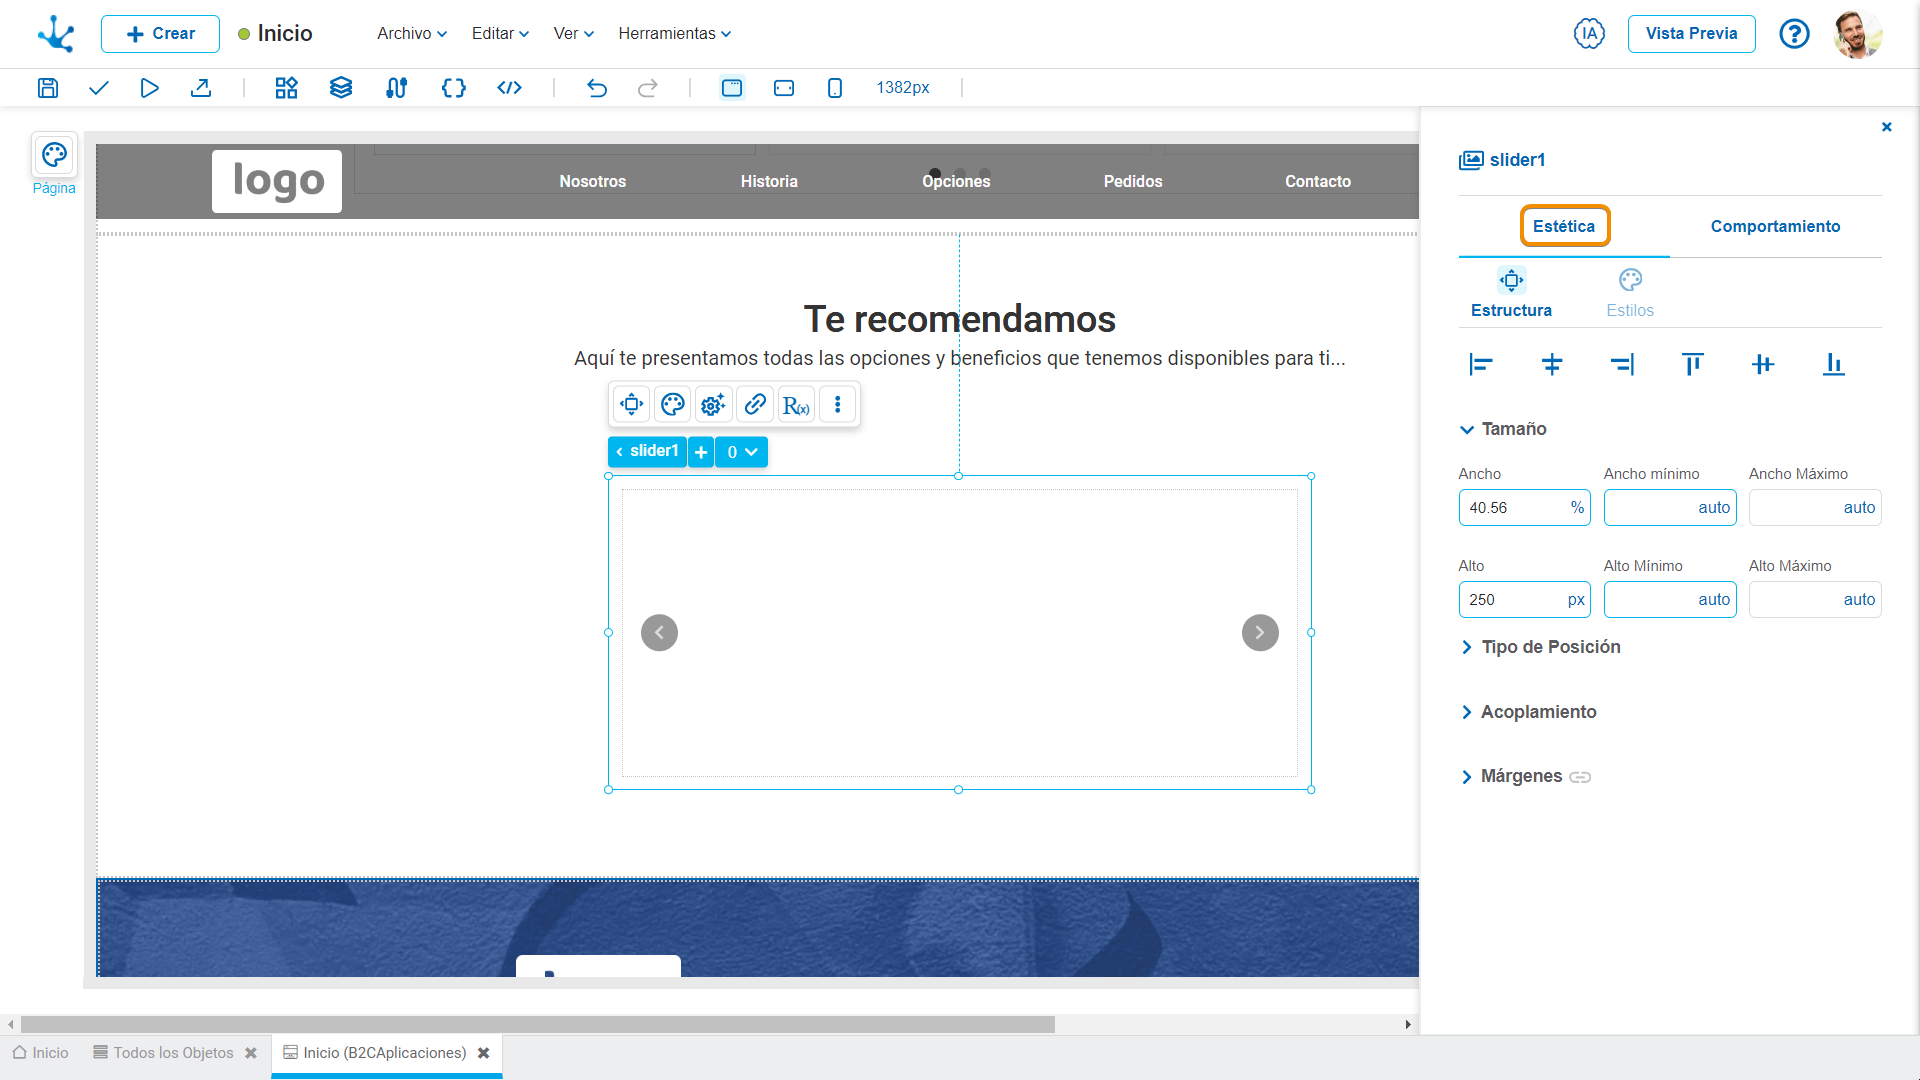
Task: Open the help question mark icon
Action: coord(1795,33)
